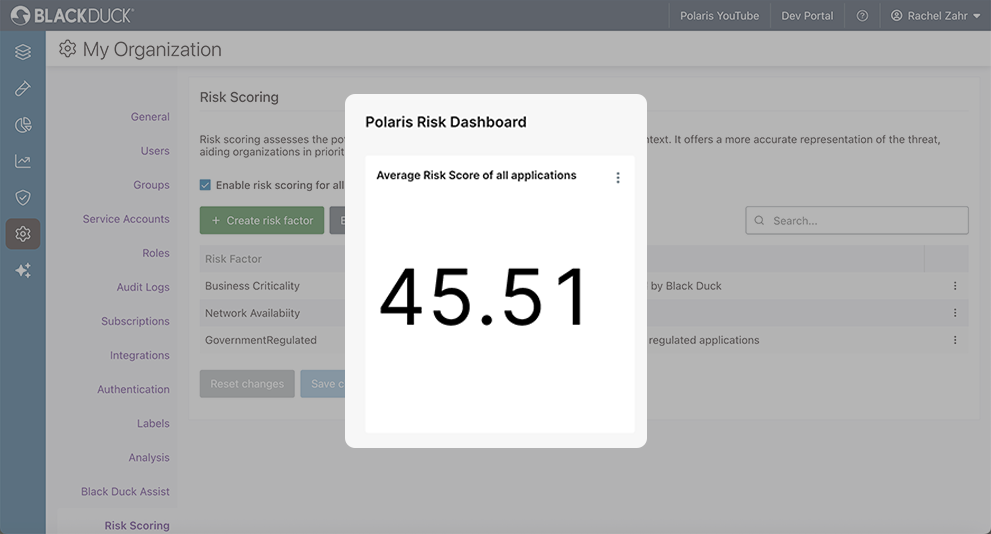
Task: Open the Service Accounts section
Action: point(126,219)
